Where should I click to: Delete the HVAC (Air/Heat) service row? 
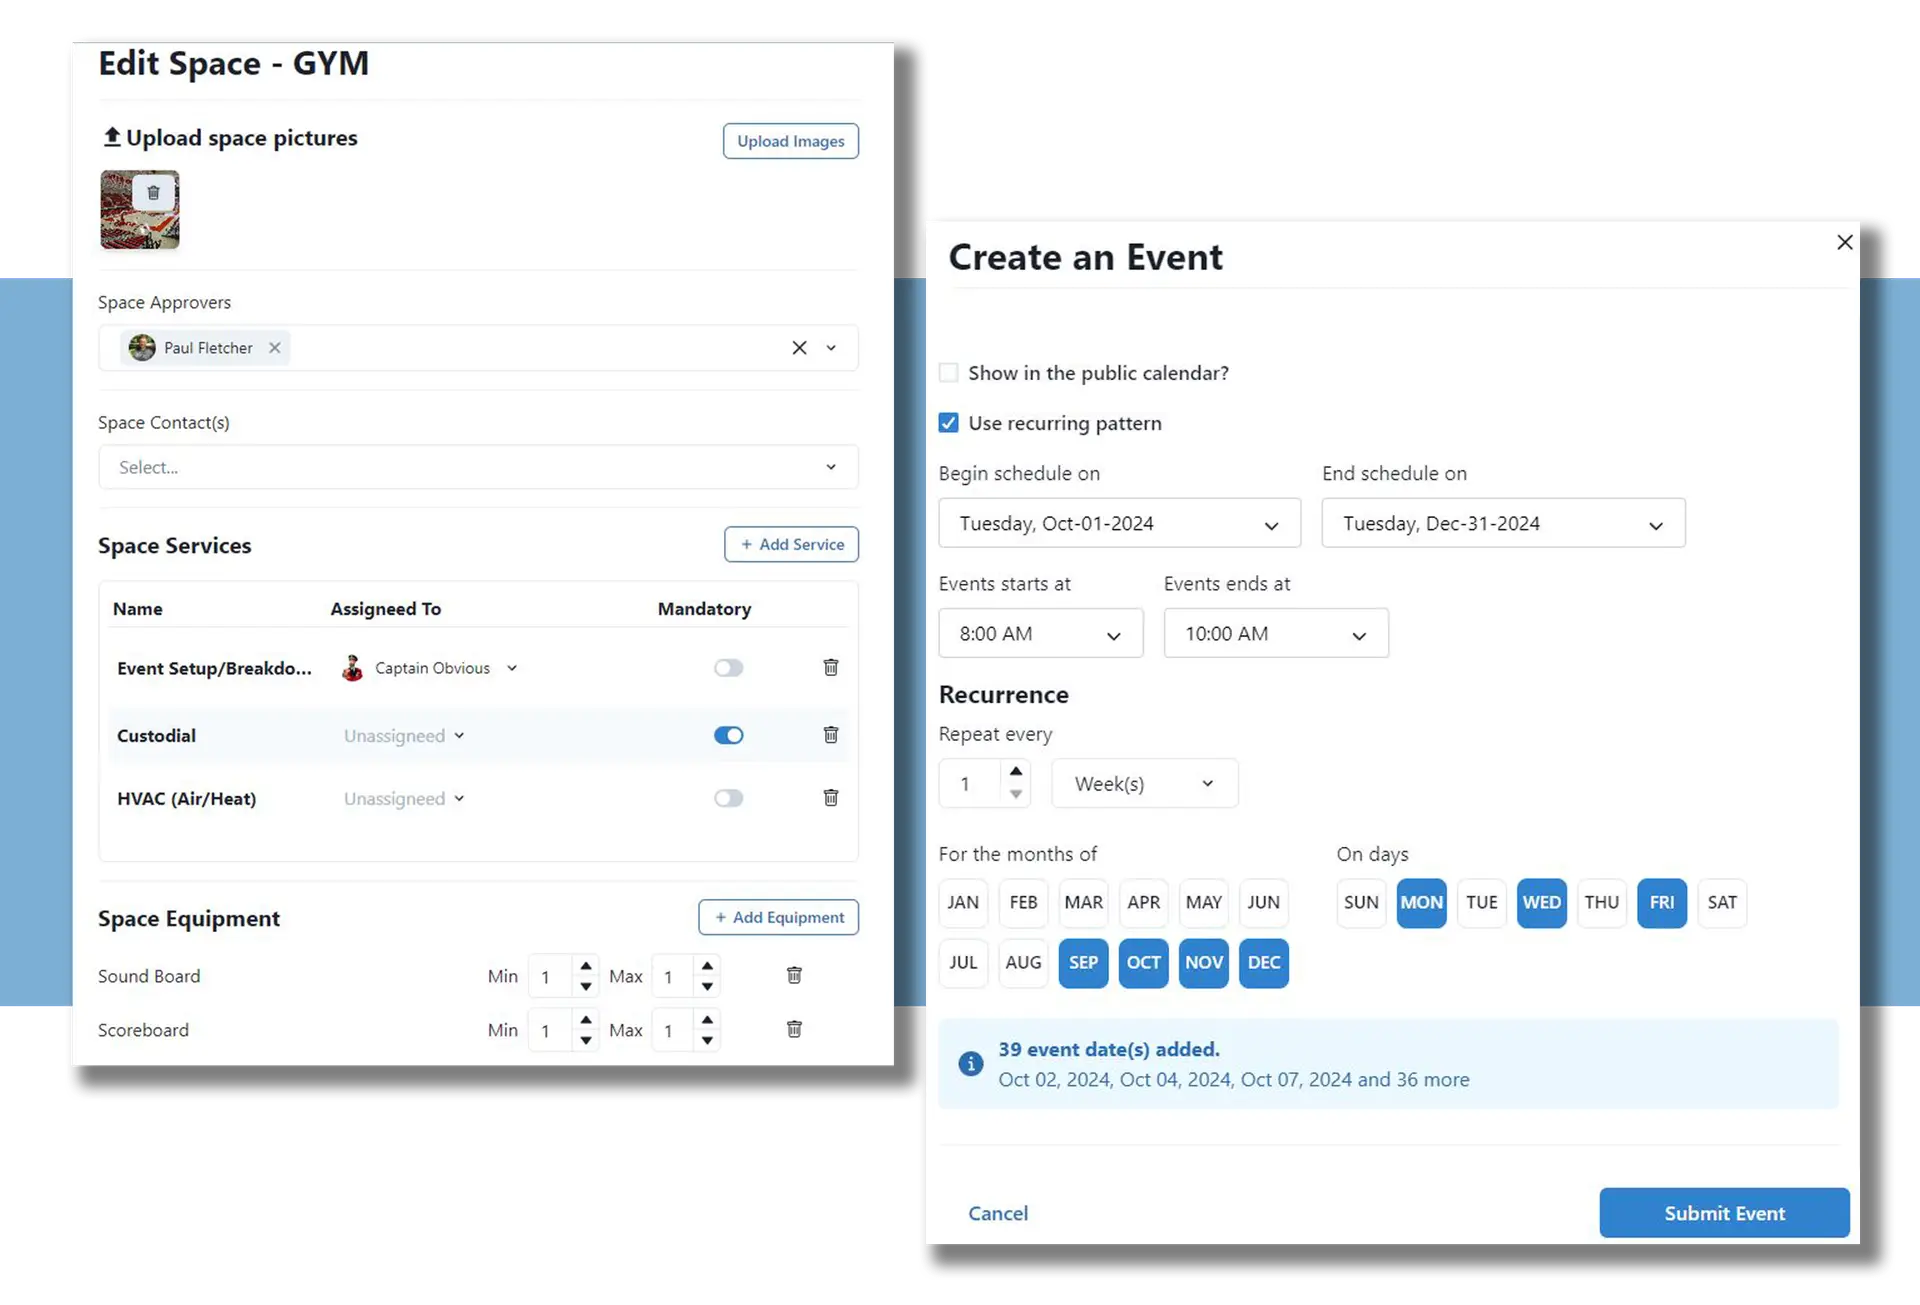pos(830,798)
